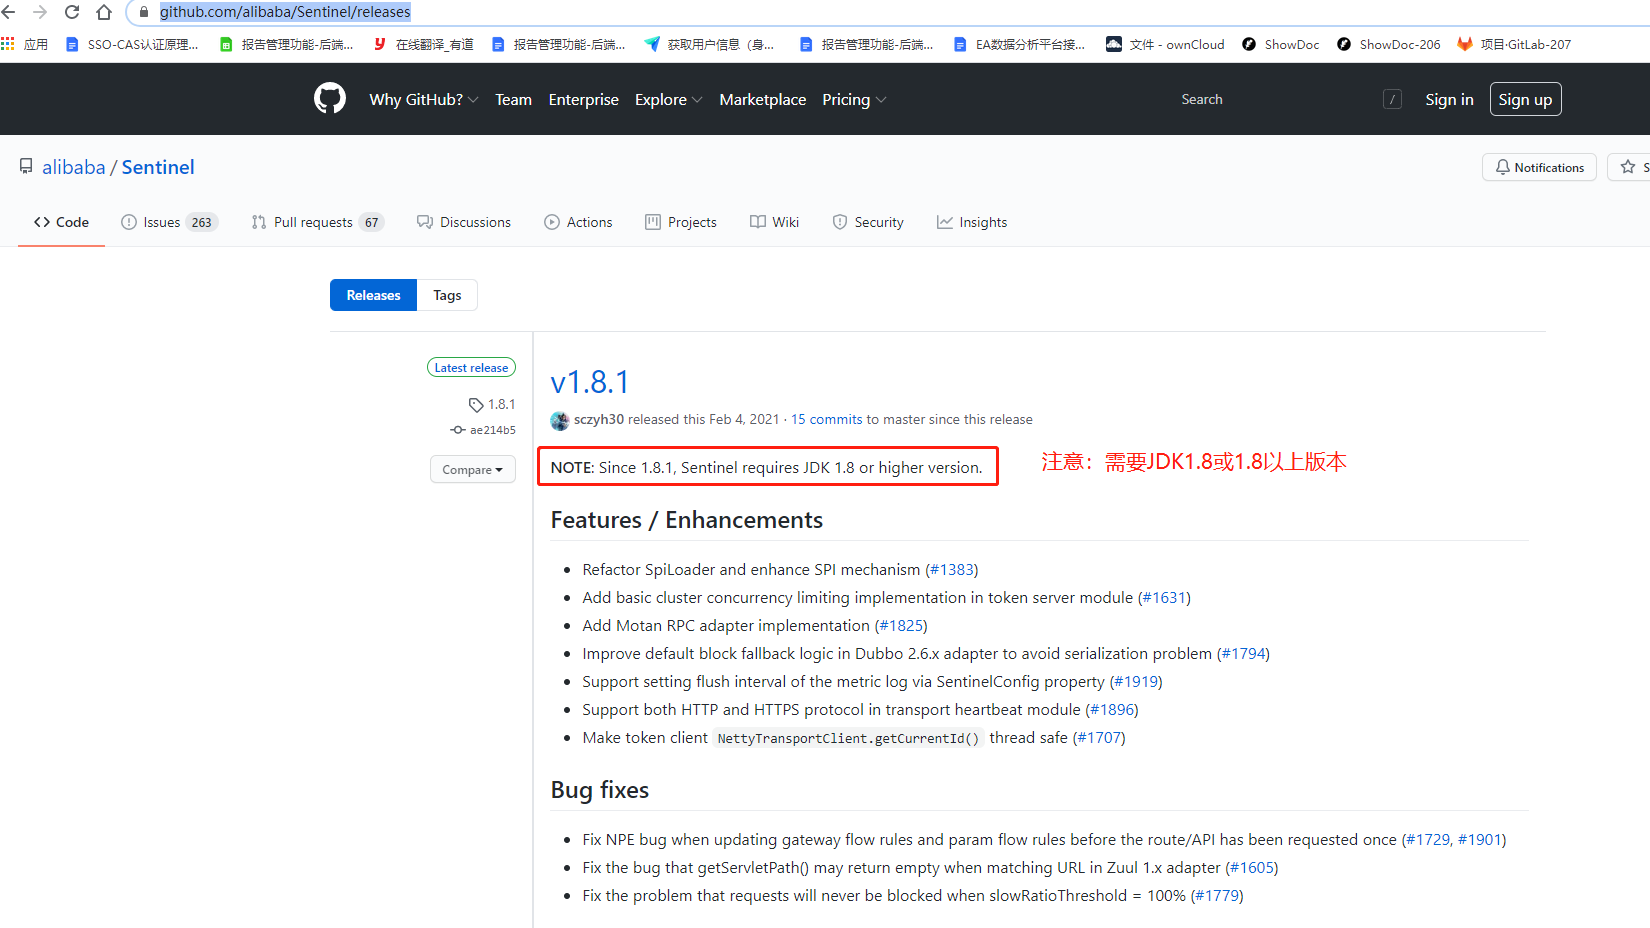Open the Actions tab
The height and width of the screenshot is (928, 1650).
tap(578, 222)
